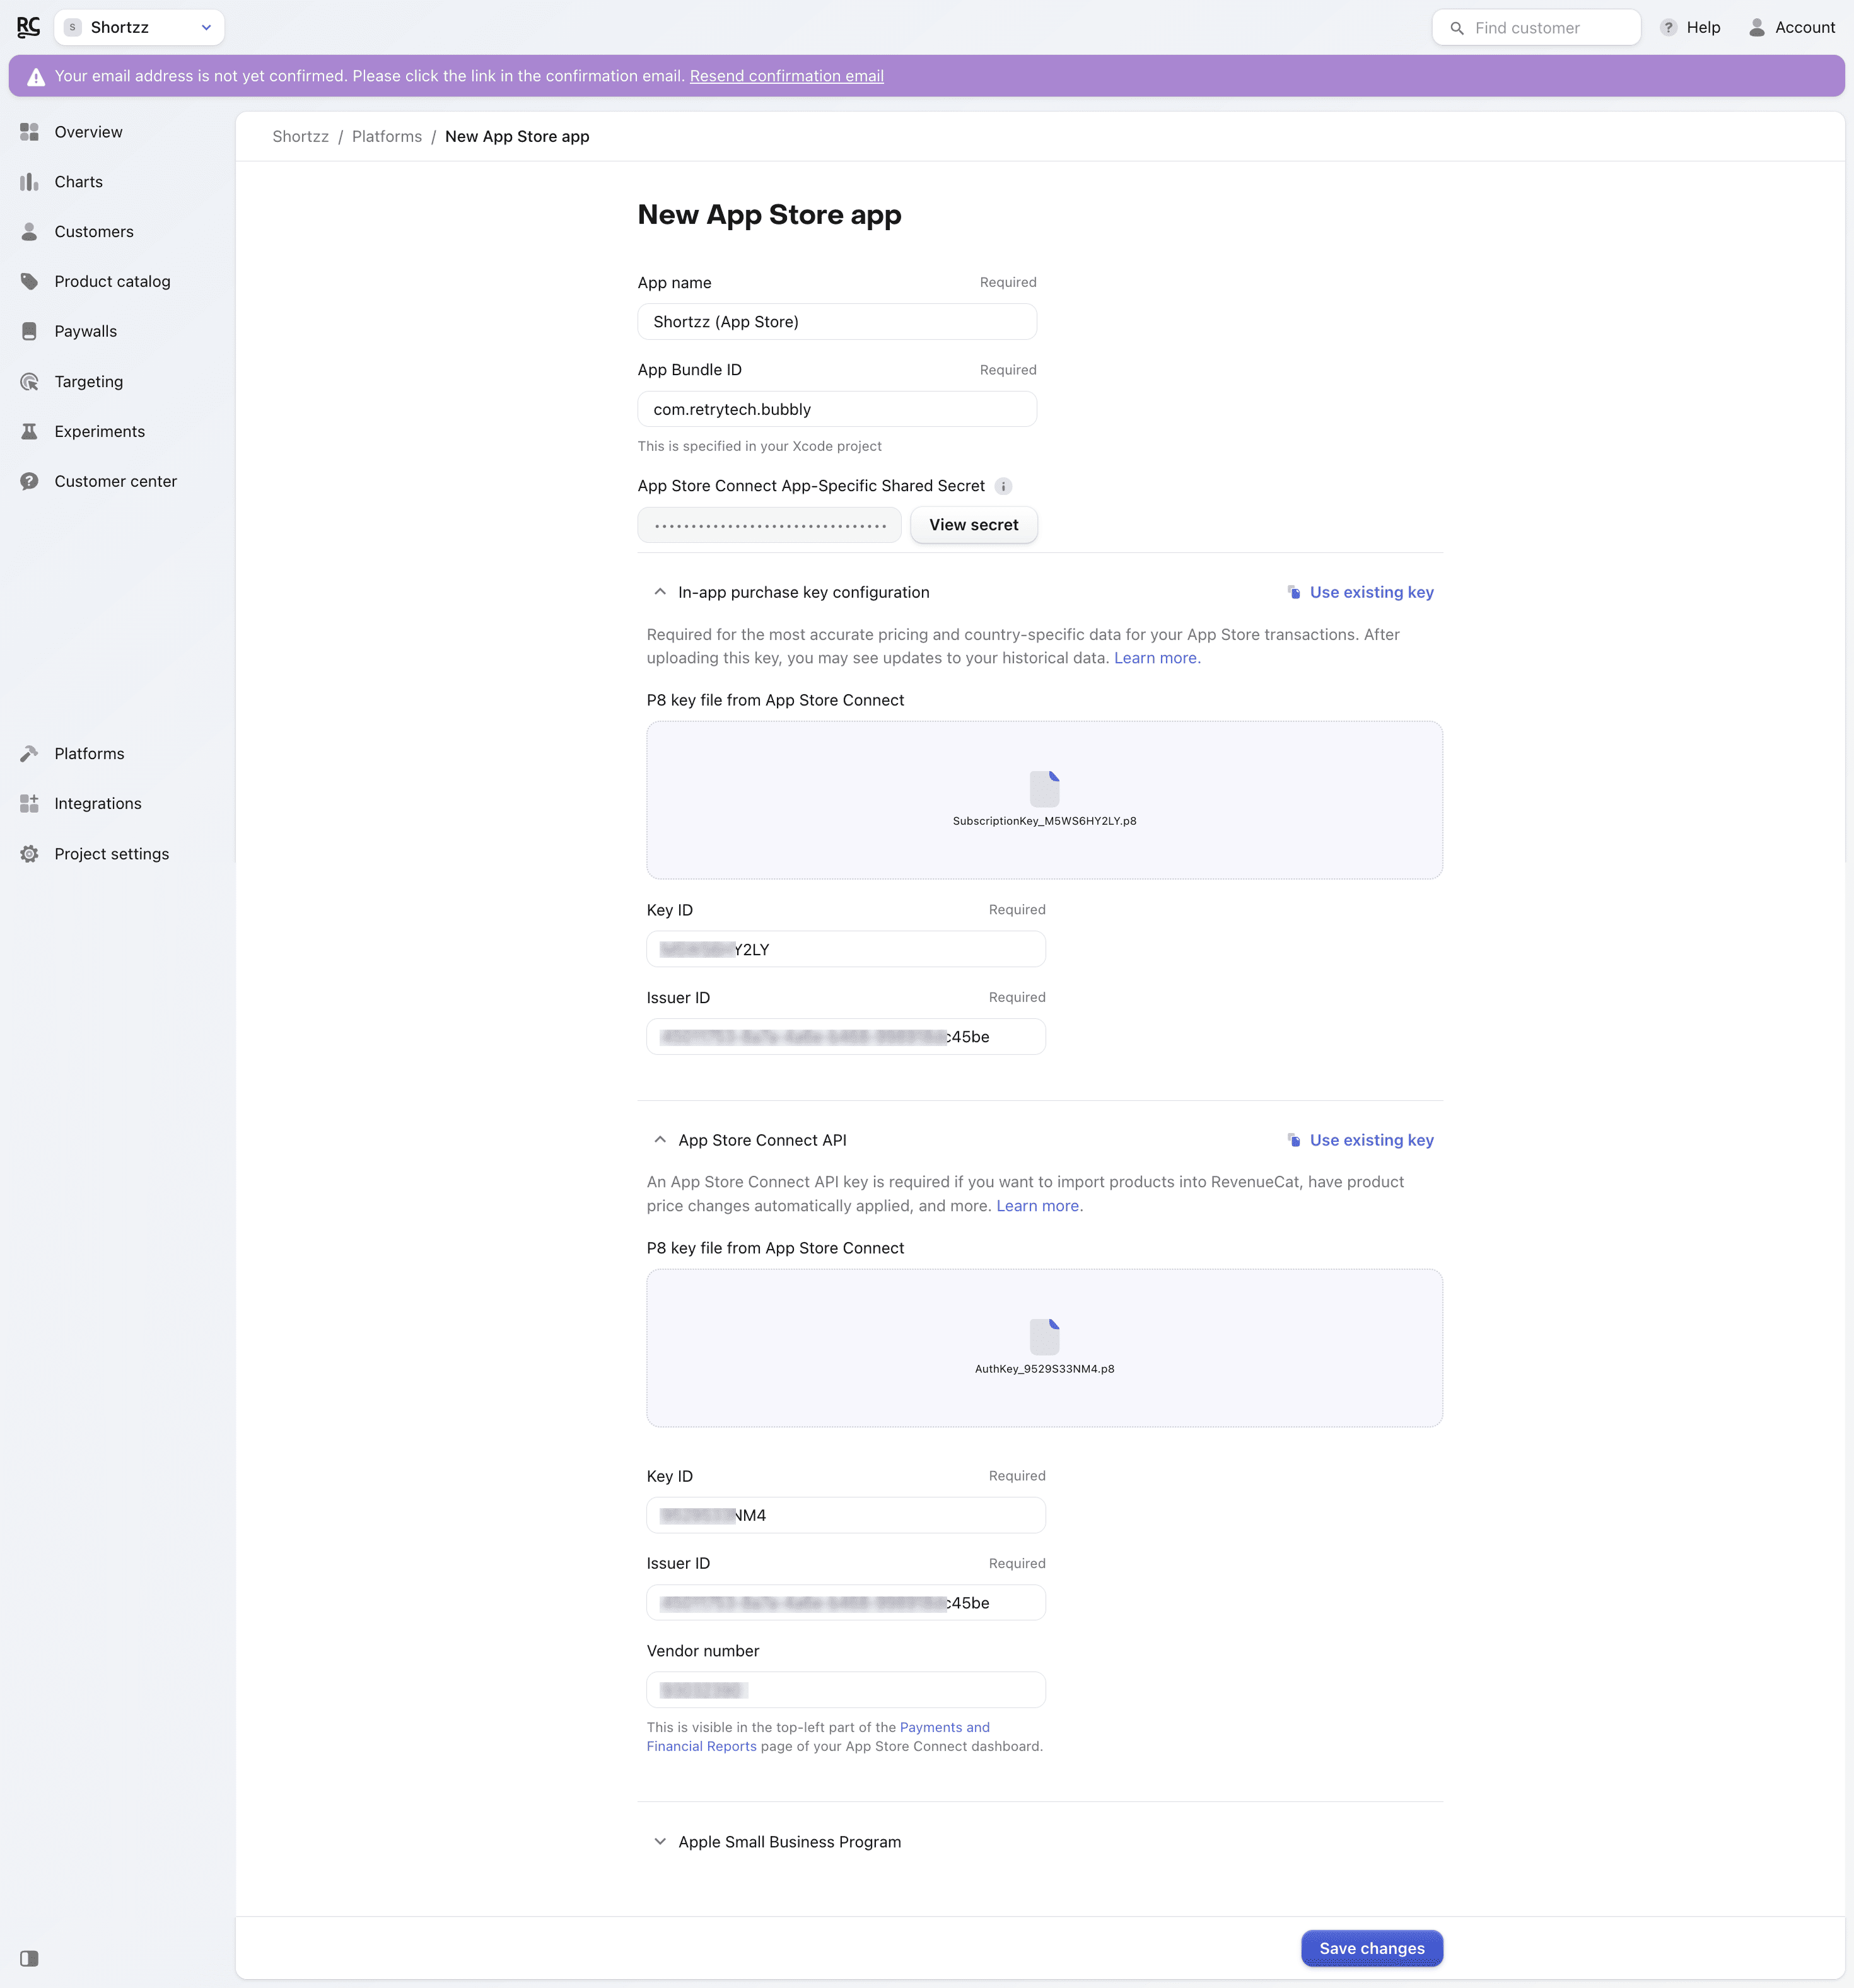Click the Targeting sidebar icon
The width and height of the screenshot is (1854, 1988).
tap(29, 382)
